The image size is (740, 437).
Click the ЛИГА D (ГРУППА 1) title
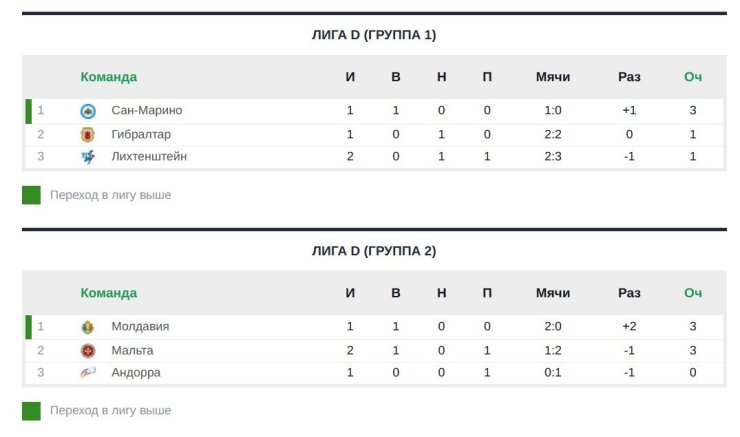374,35
